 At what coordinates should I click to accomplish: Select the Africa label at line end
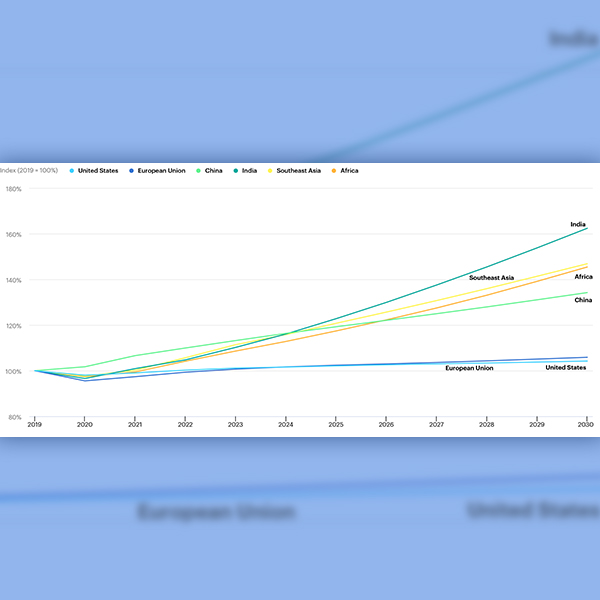[583, 276]
